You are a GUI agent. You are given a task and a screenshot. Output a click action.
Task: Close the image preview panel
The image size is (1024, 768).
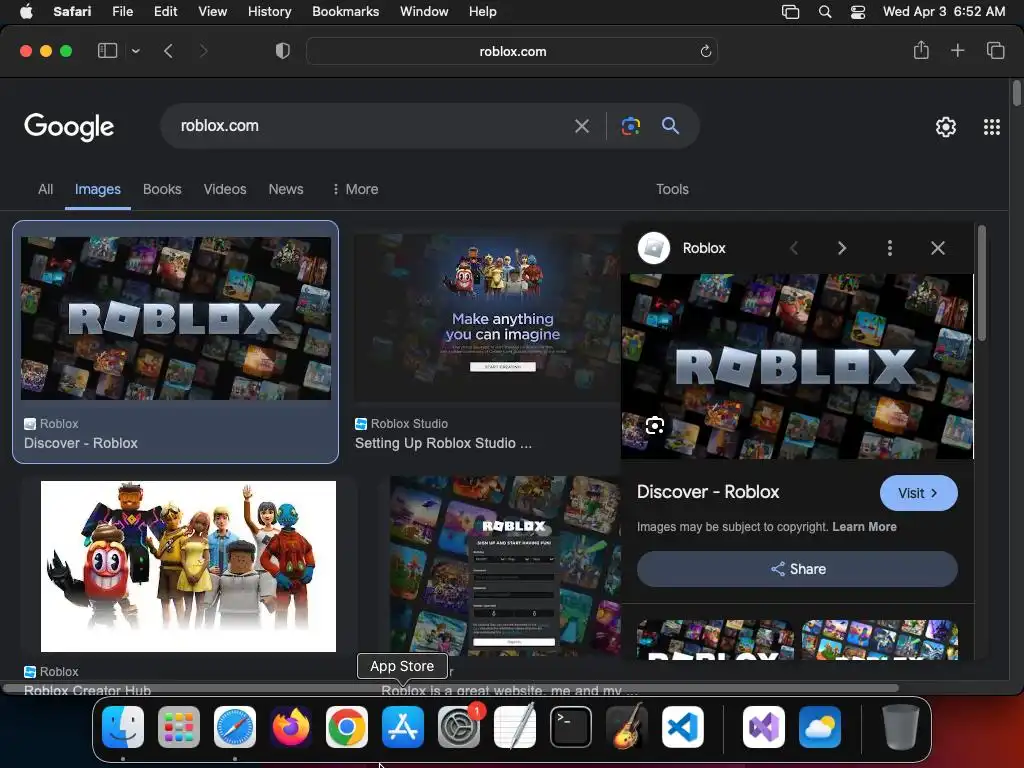pos(938,248)
